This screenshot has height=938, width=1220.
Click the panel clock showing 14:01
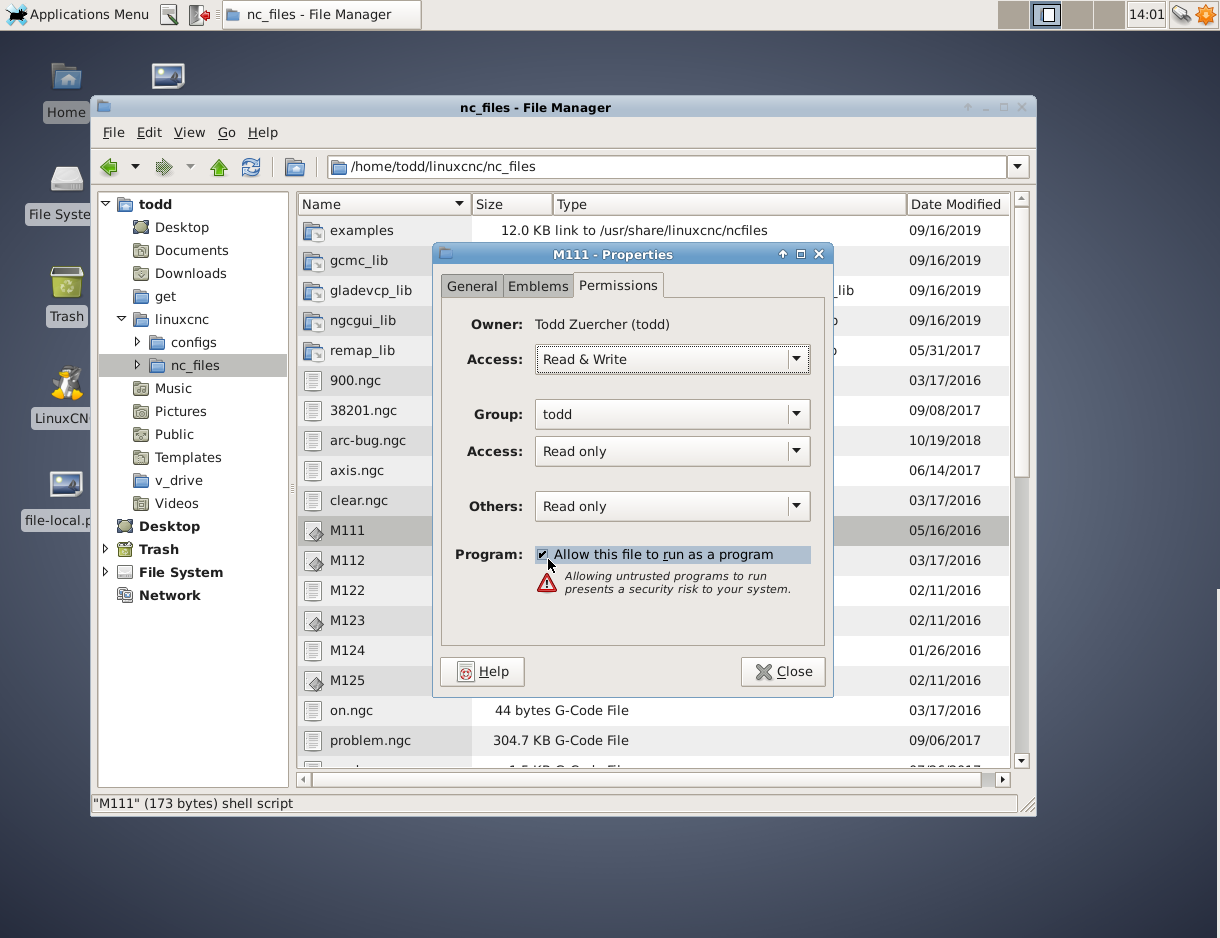tap(1146, 14)
